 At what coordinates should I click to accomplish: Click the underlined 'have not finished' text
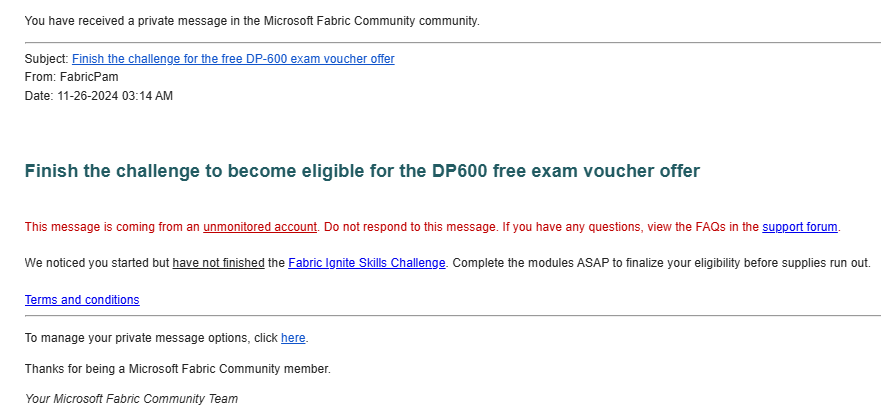[219, 263]
